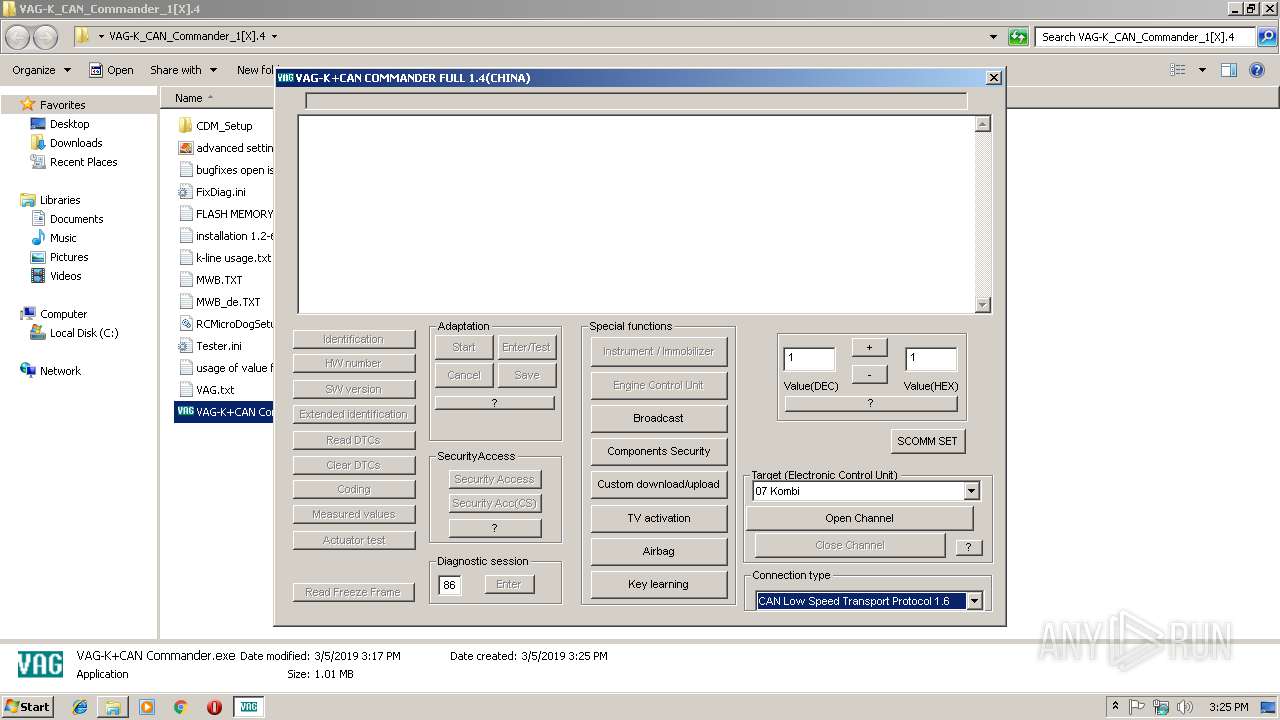Viewport: 1280px width, 720px height.
Task: Select the Tester.ini file icon
Action: pos(185,346)
